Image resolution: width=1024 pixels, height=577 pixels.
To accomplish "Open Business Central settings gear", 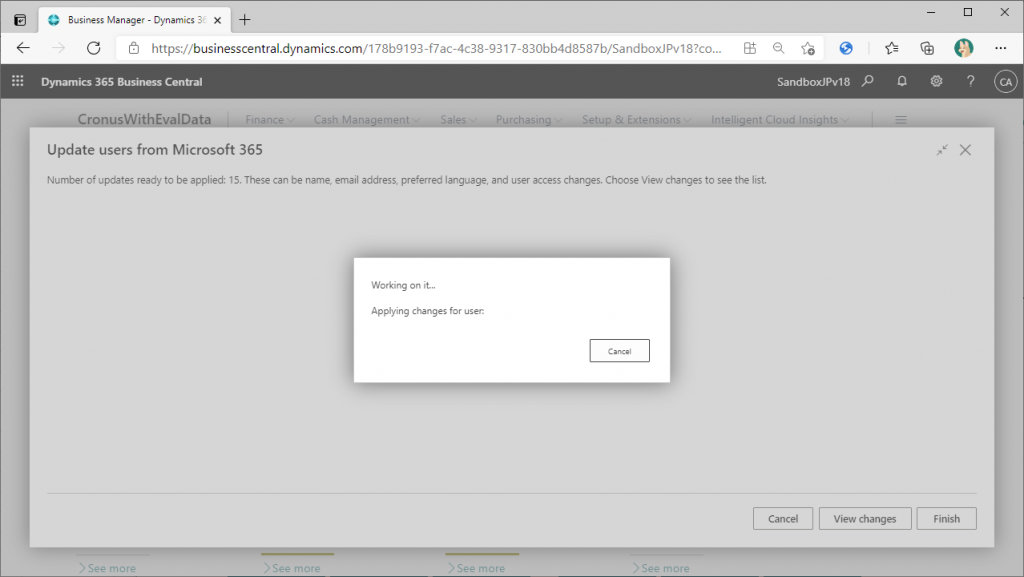I will tap(936, 81).
